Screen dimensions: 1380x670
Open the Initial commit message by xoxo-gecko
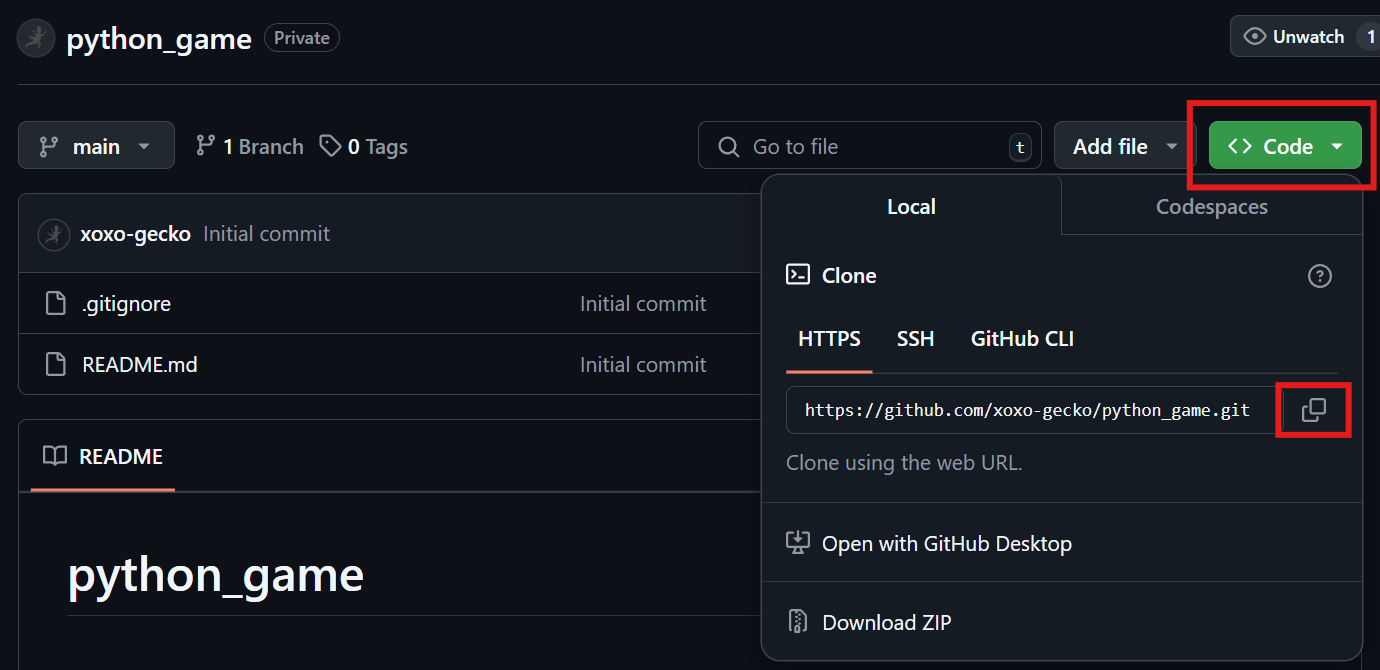click(266, 234)
